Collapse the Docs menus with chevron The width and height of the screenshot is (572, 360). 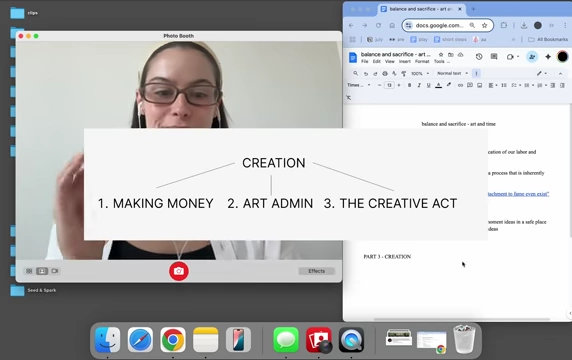tap(561, 74)
